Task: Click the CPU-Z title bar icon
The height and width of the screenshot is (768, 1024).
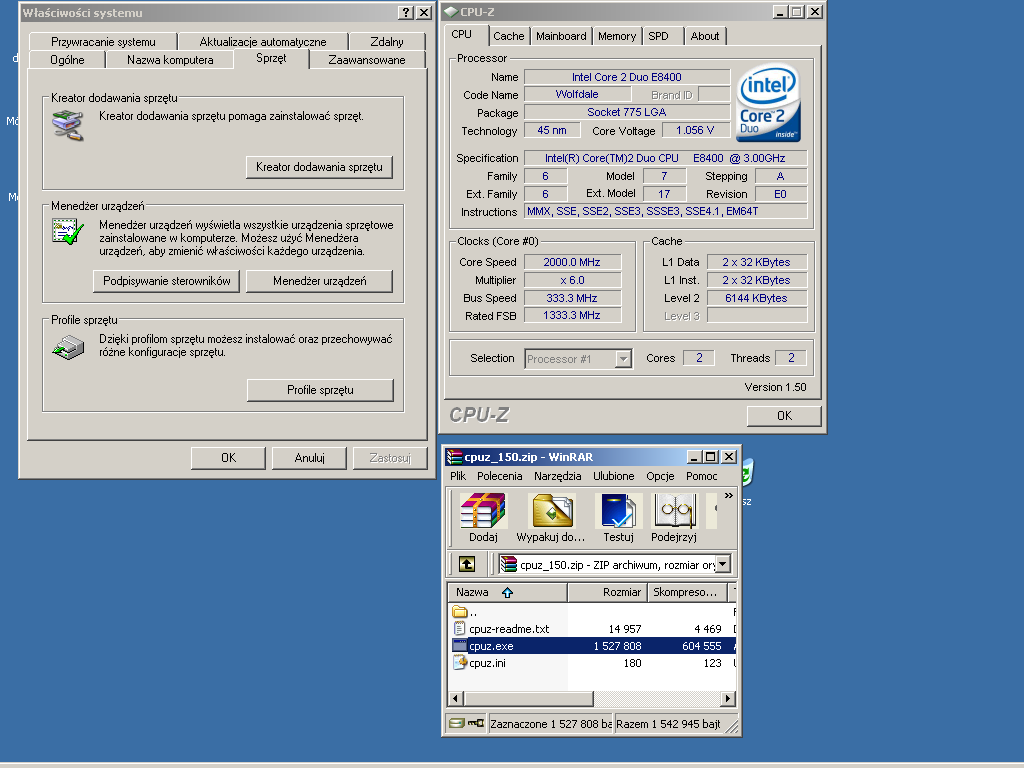Action: 451,12
